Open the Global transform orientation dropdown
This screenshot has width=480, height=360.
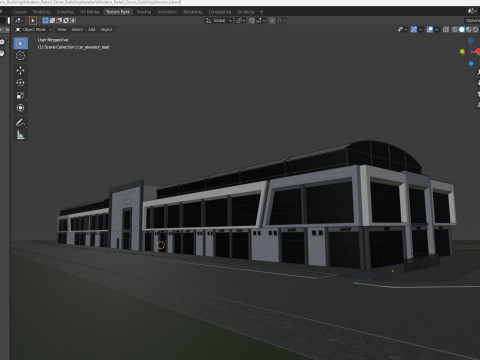point(219,21)
